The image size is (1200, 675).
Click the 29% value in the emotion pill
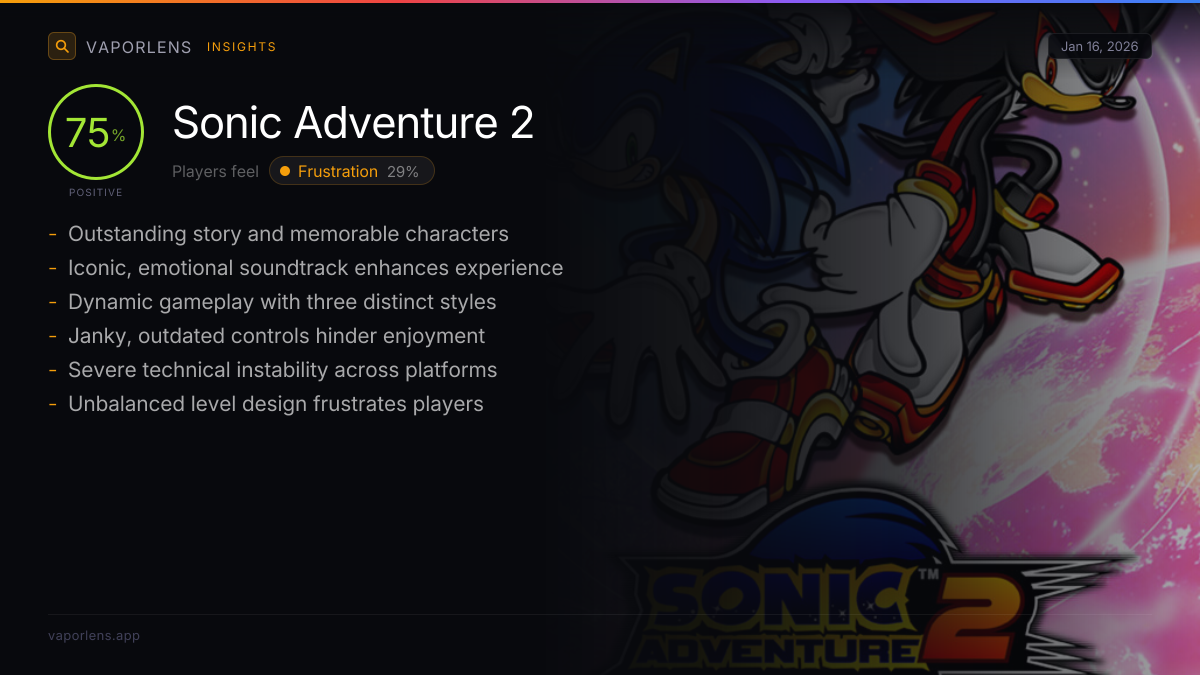click(402, 171)
